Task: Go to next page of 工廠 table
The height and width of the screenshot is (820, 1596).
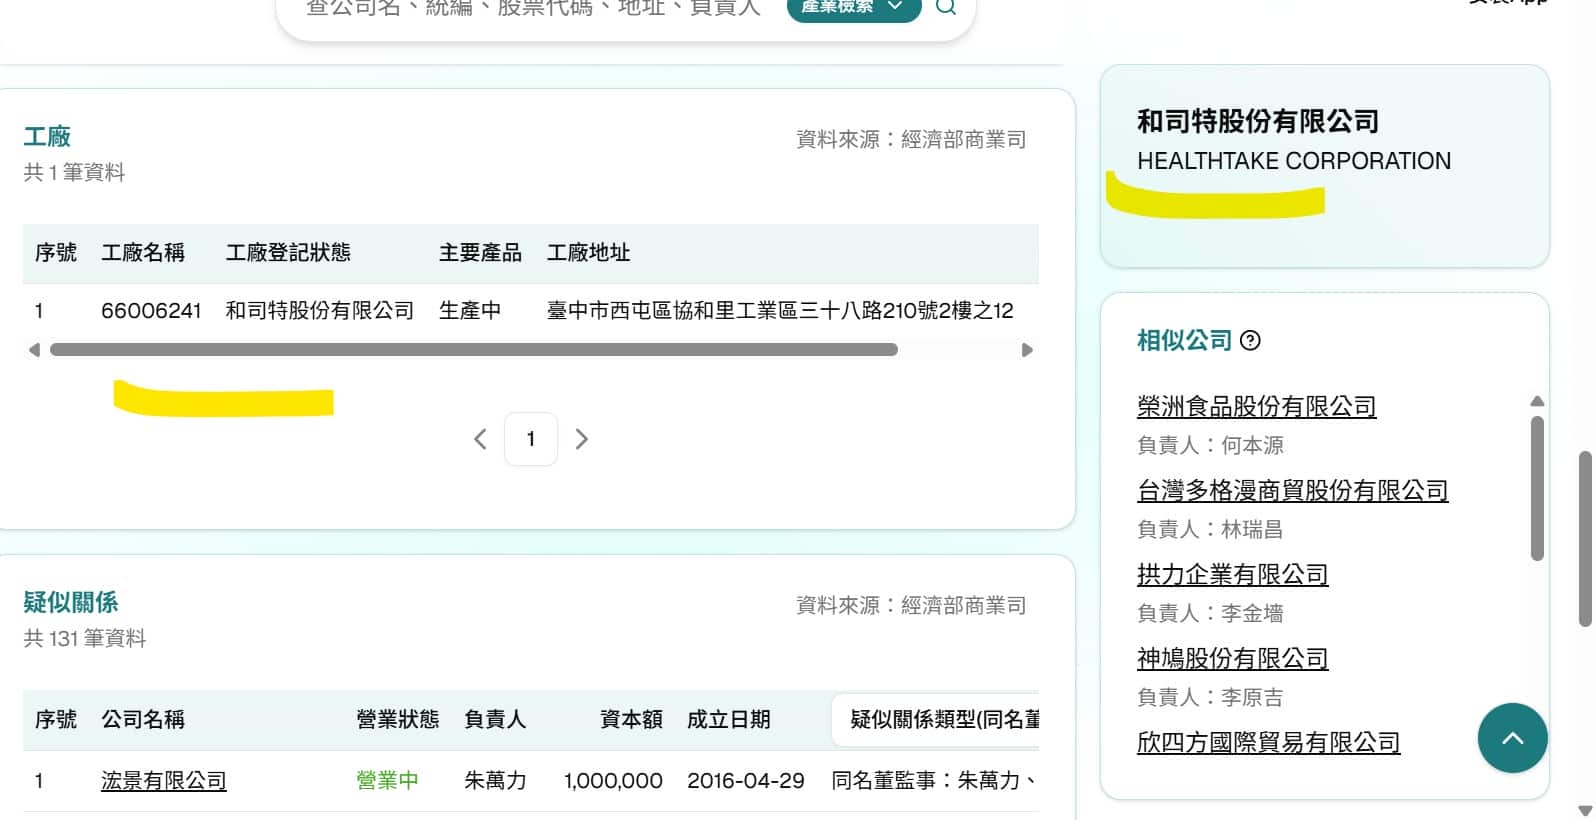Action: (x=582, y=439)
